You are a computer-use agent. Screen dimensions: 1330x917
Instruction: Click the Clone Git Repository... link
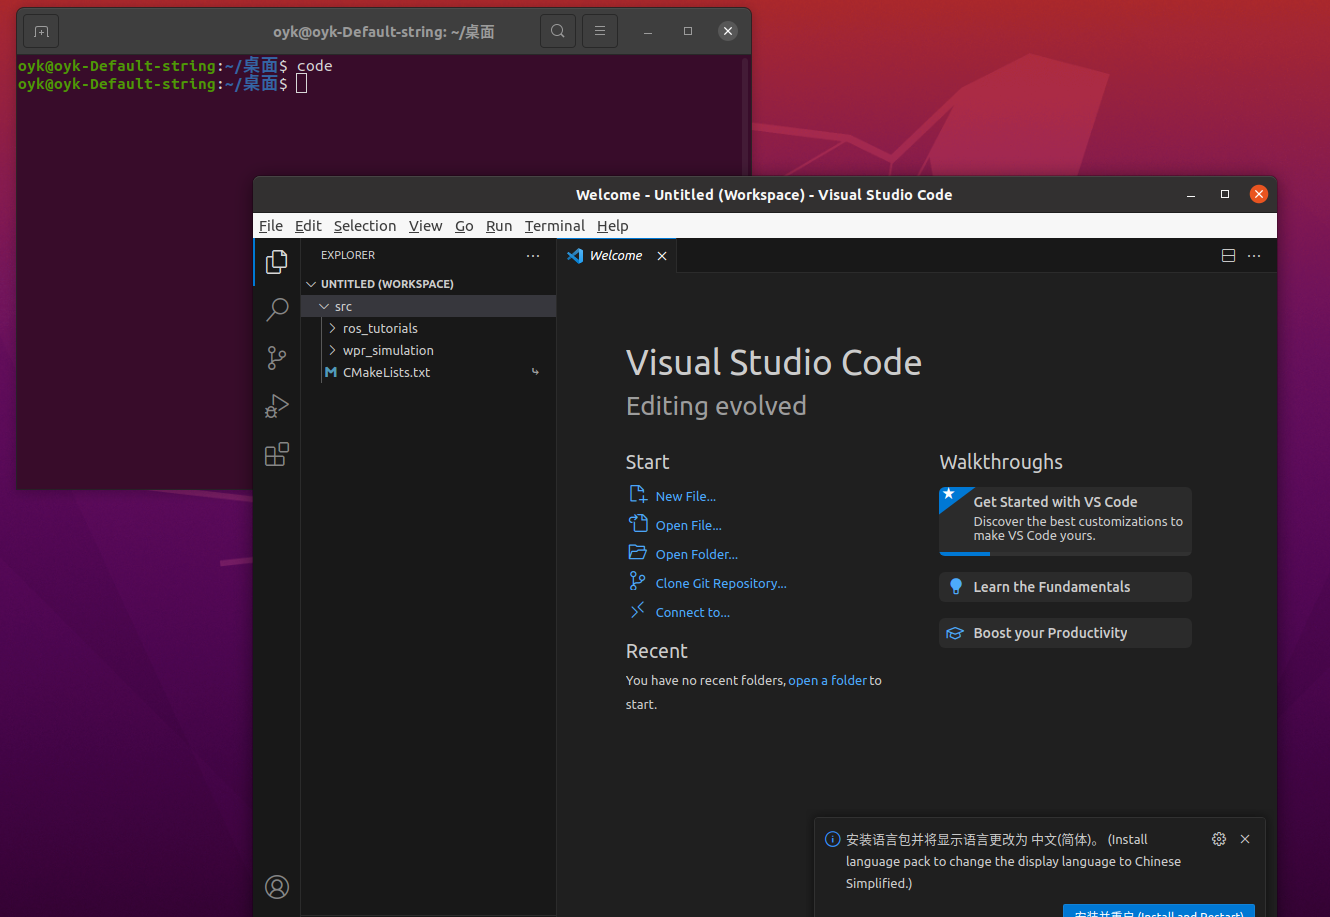pyautogui.click(x=721, y=583)
